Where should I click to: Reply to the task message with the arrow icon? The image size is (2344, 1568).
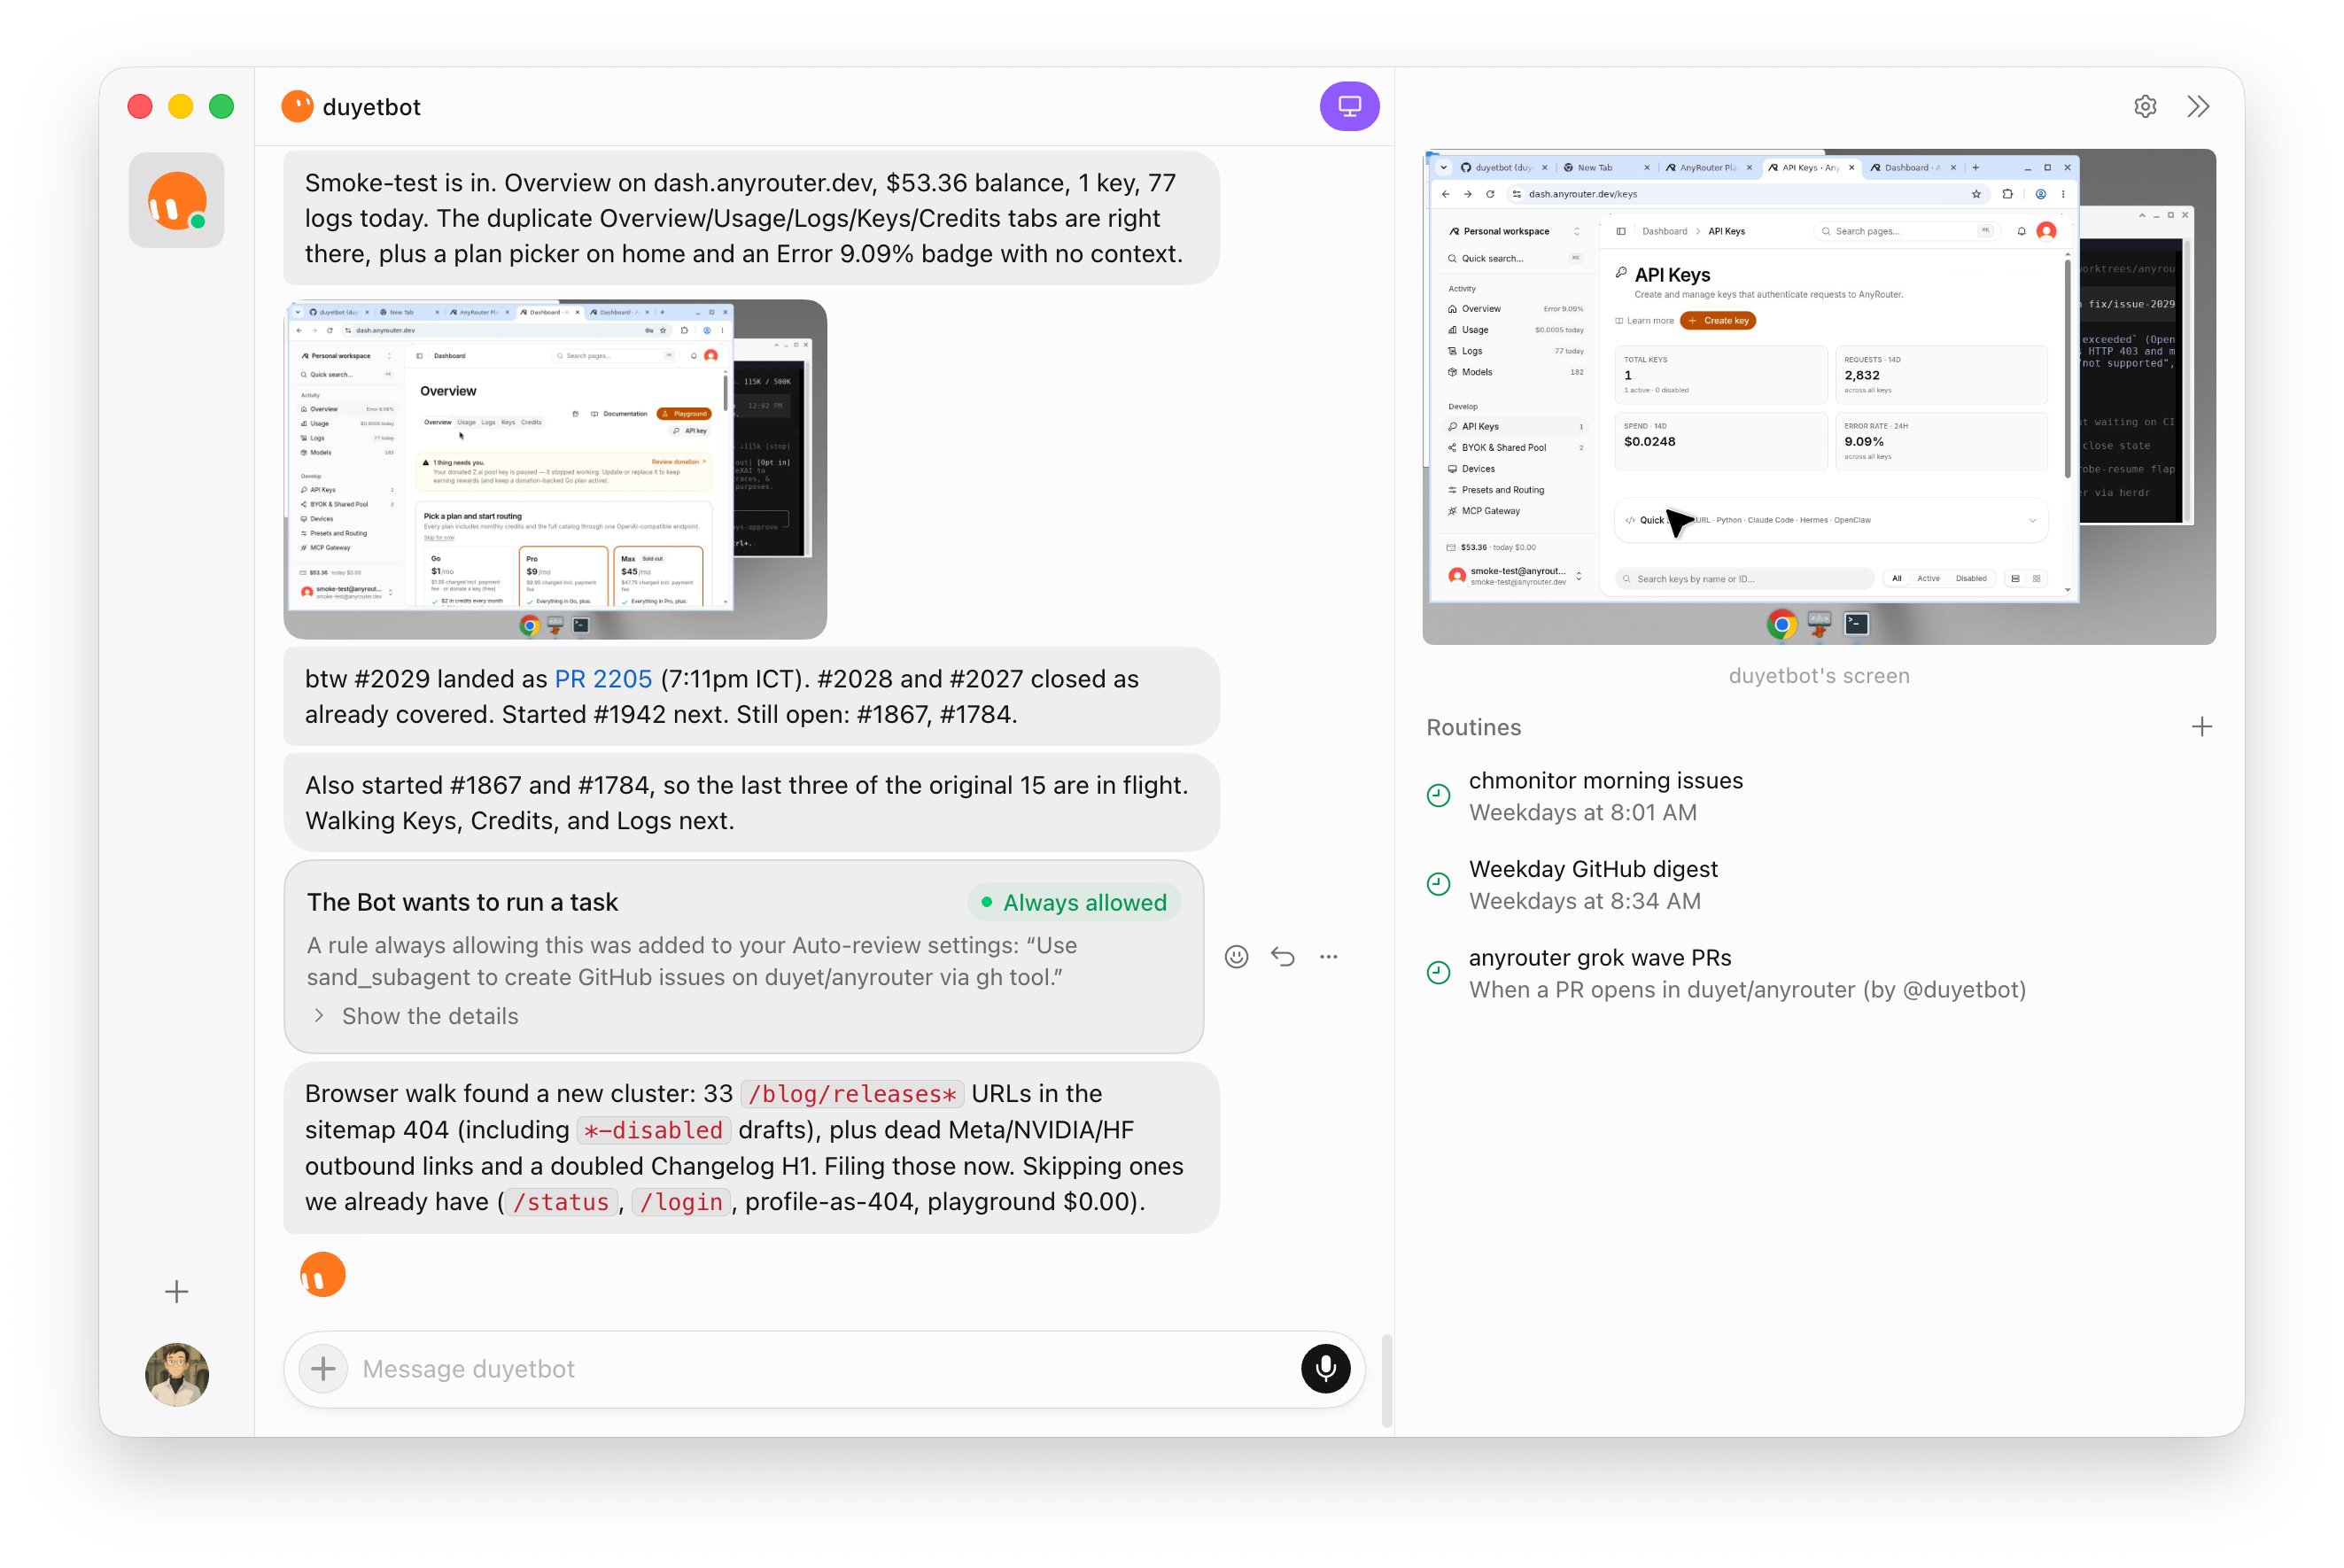pyautogui.click(x=1282, y=957)
